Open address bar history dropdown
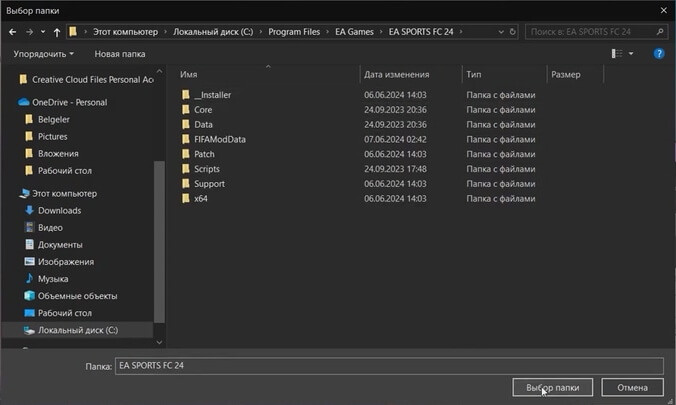676x405 pixels. click(501, 32)
